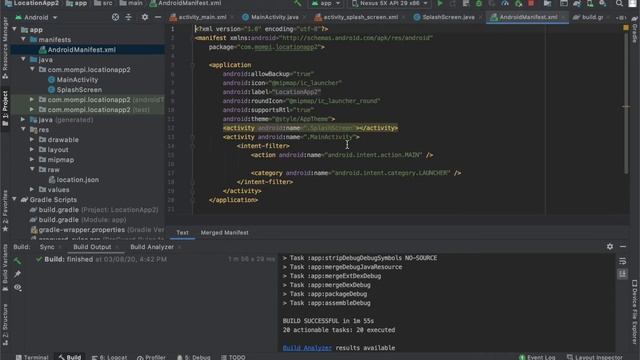
Task: Open the app run configuration dropdown
Action: coord(326,4)
